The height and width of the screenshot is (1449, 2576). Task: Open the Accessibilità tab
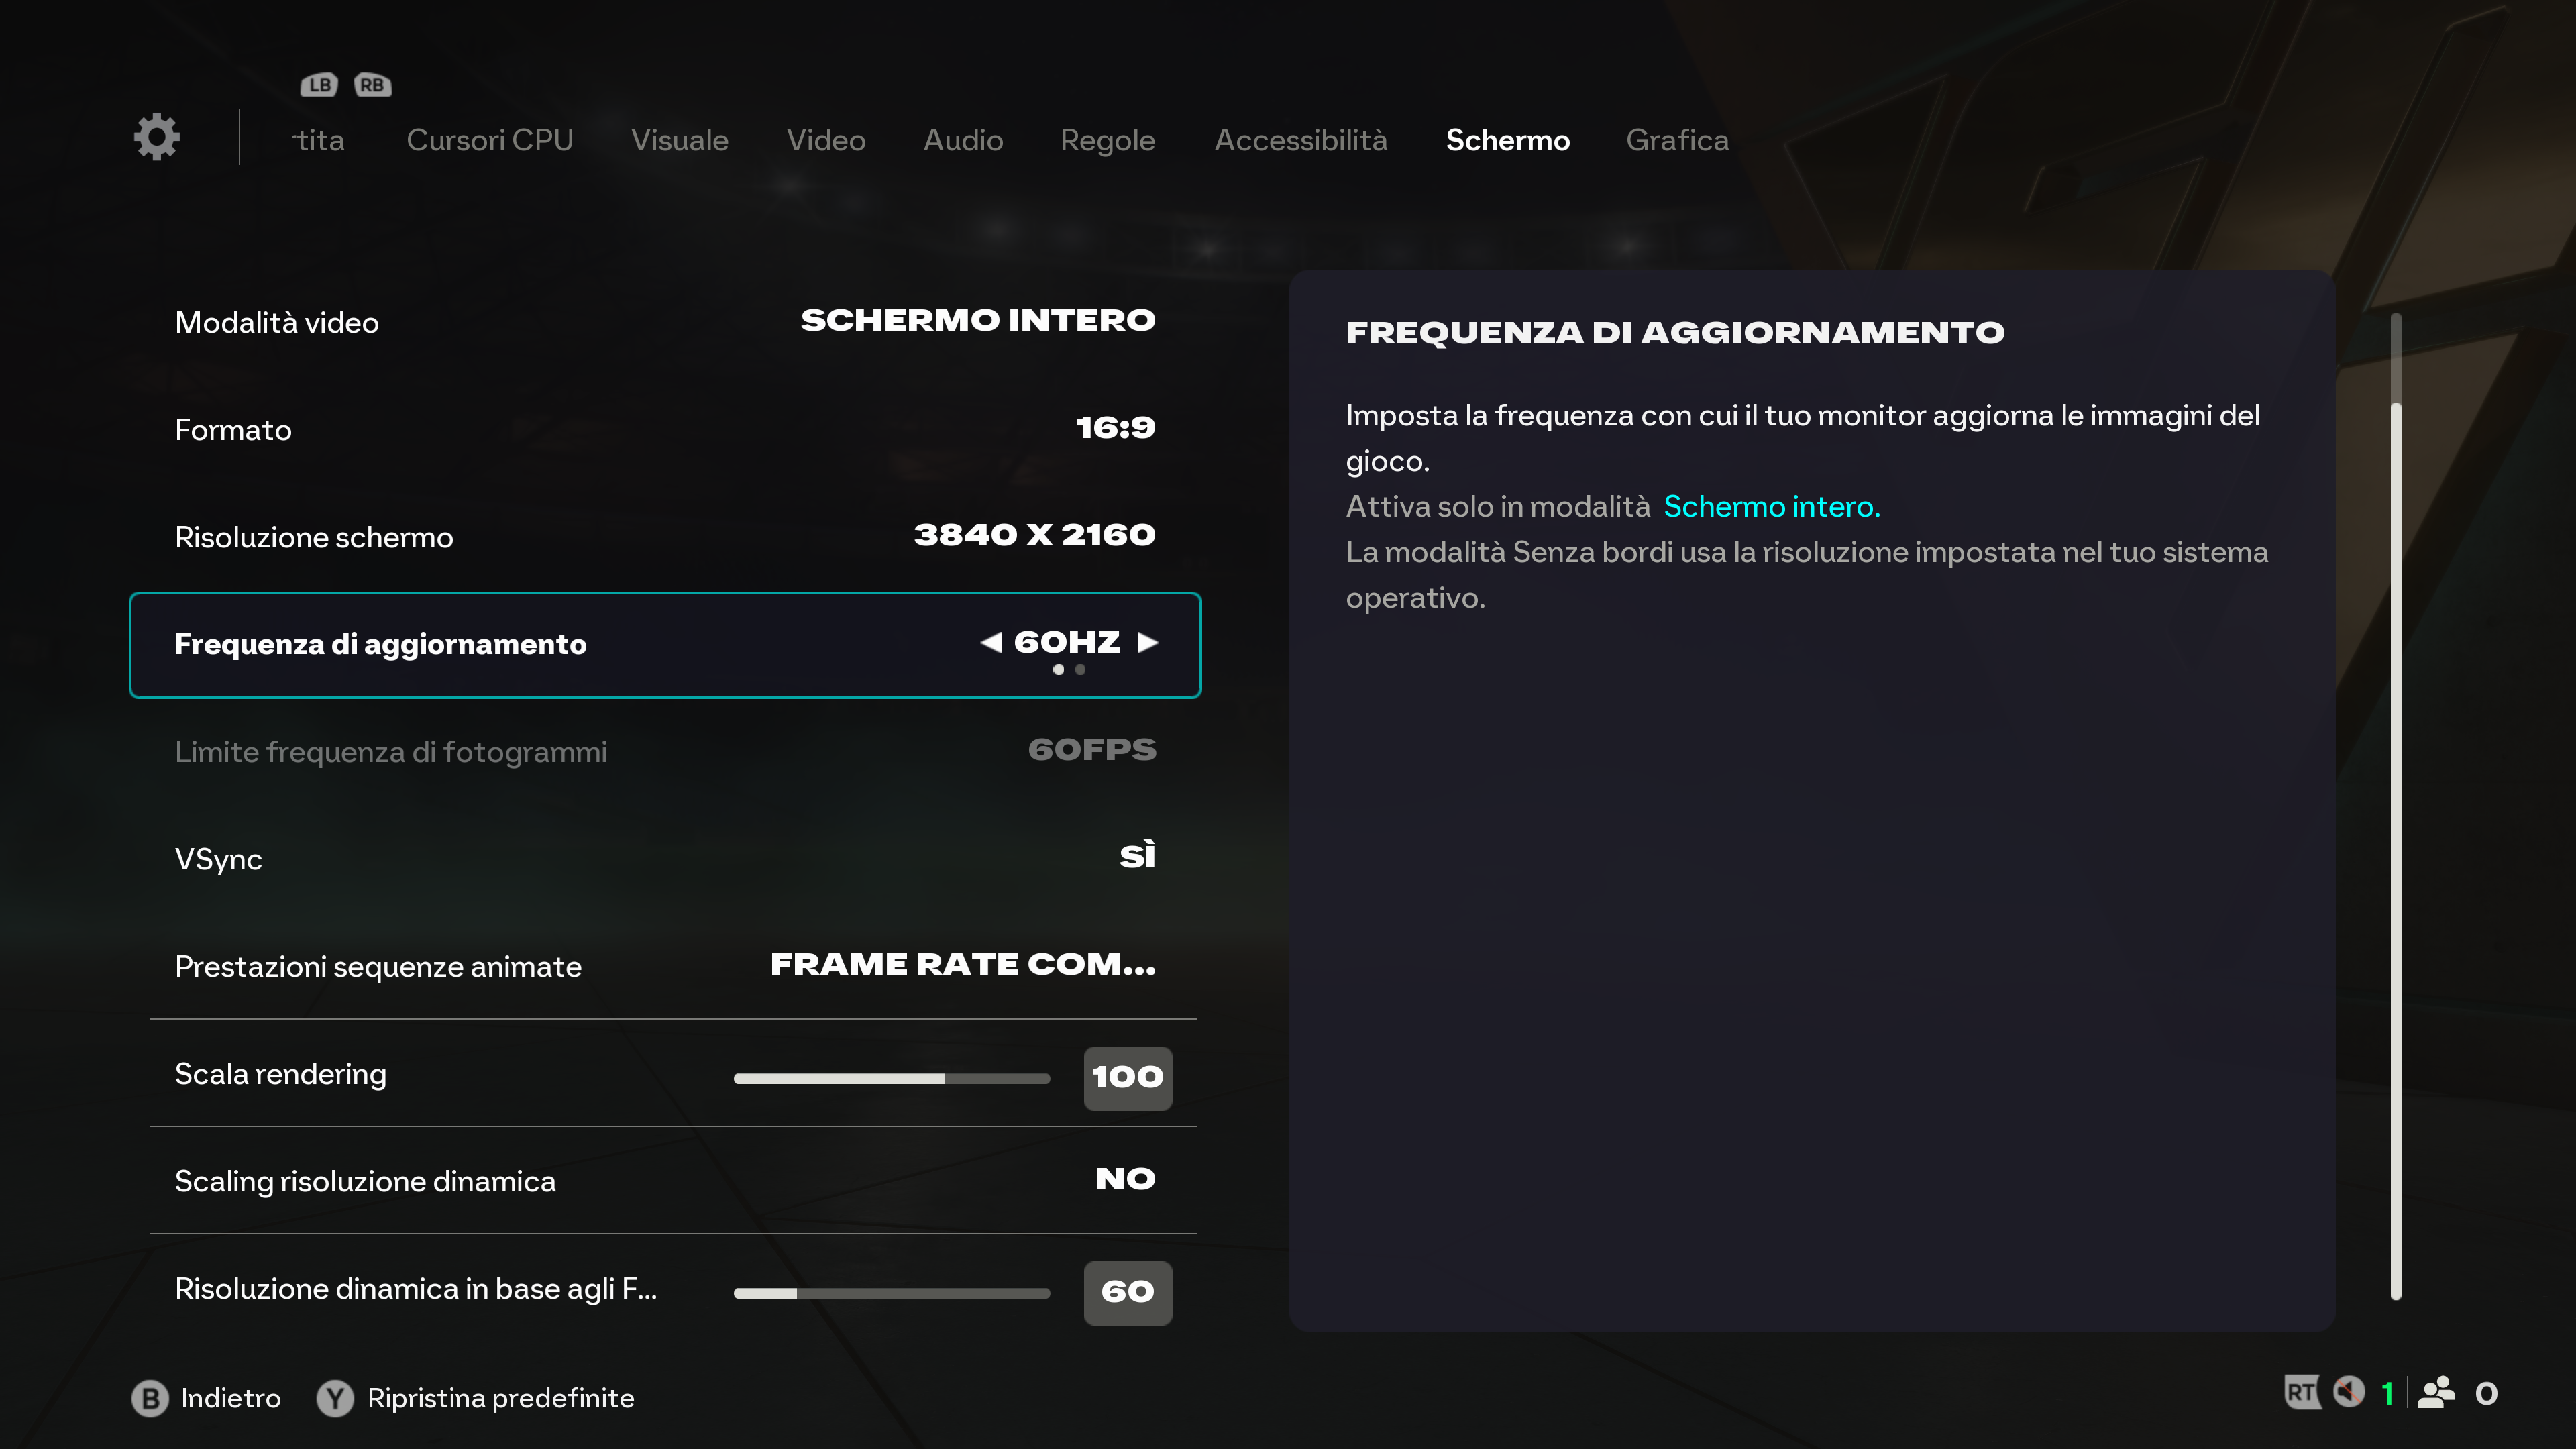pyautogui.click(x=1300, y=140)
